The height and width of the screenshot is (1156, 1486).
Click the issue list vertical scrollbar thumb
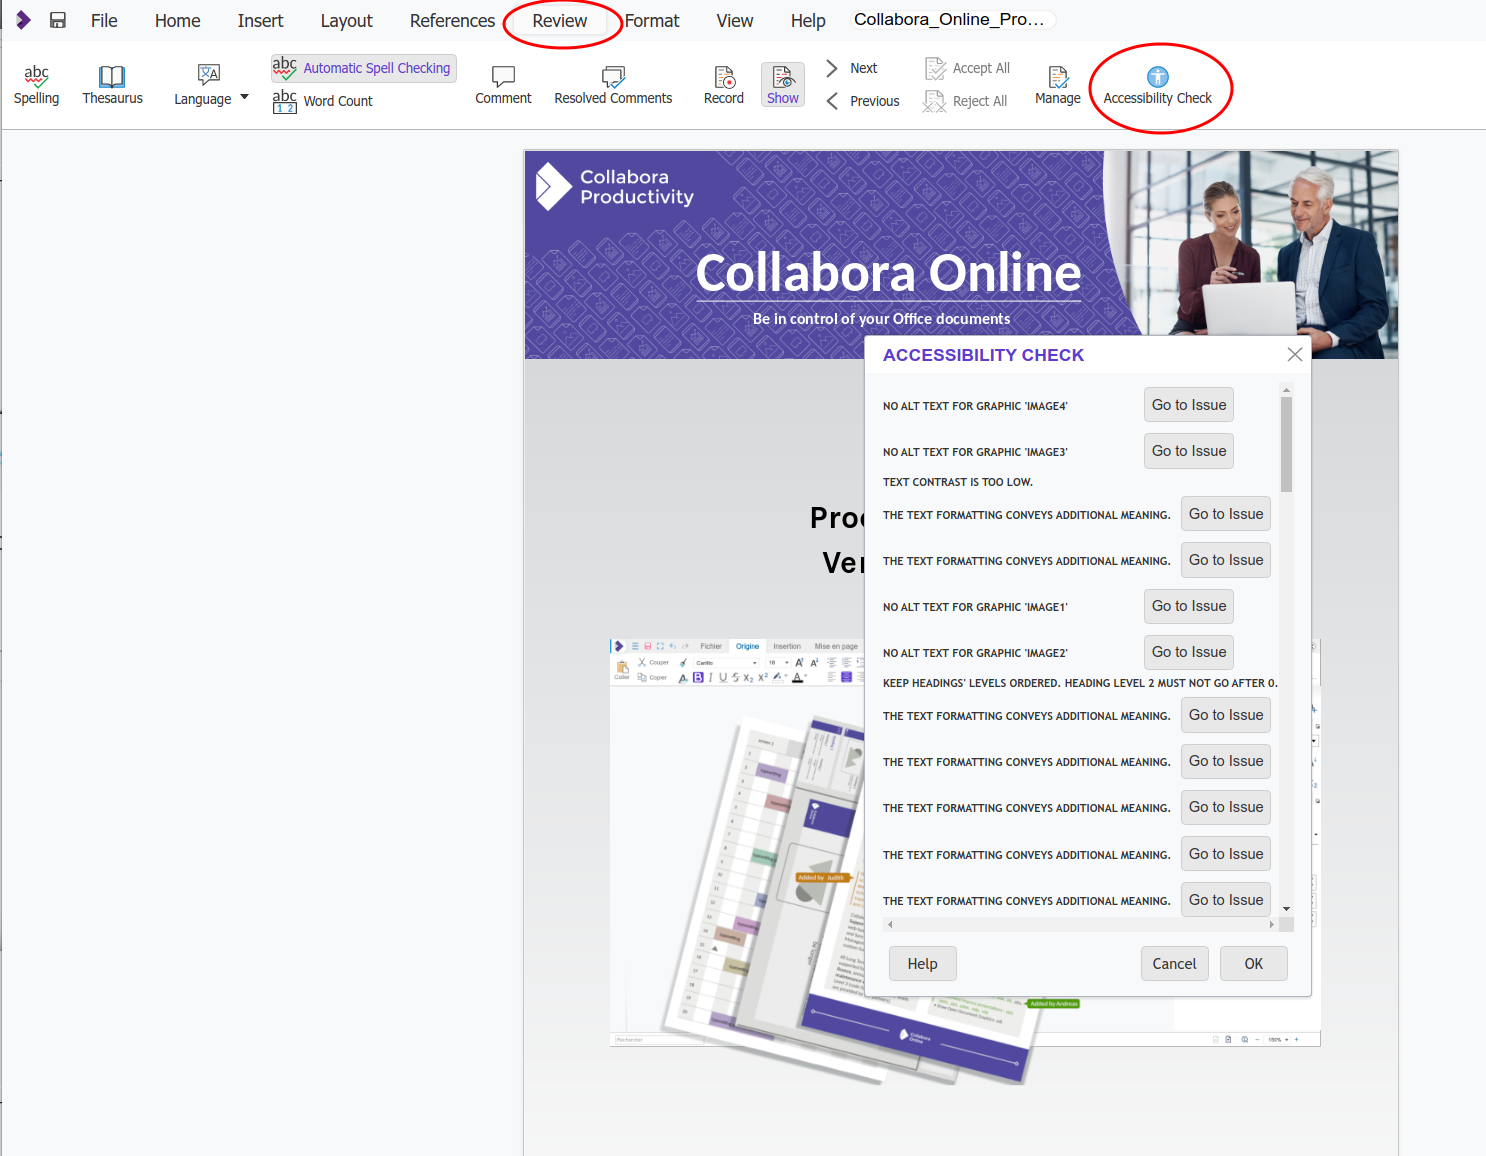(x=1286, y=445)
